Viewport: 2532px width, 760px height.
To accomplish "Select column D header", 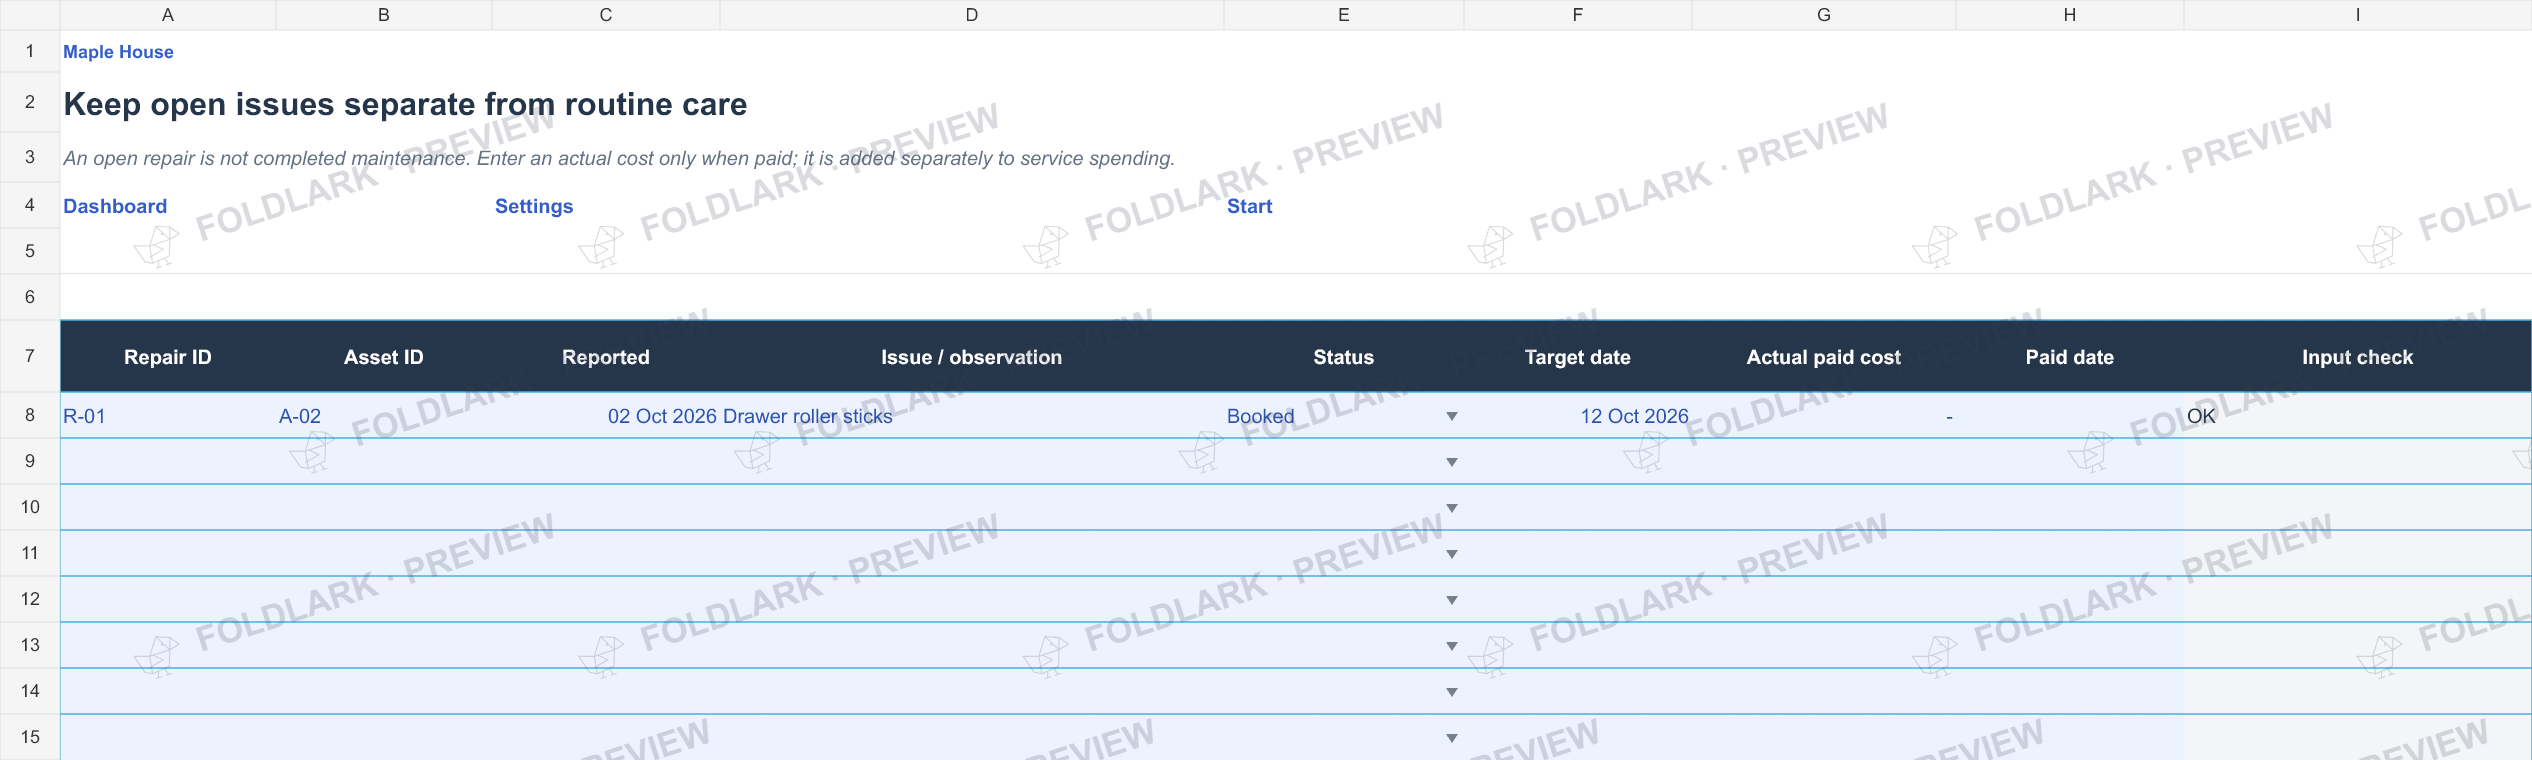I will 971,15.
